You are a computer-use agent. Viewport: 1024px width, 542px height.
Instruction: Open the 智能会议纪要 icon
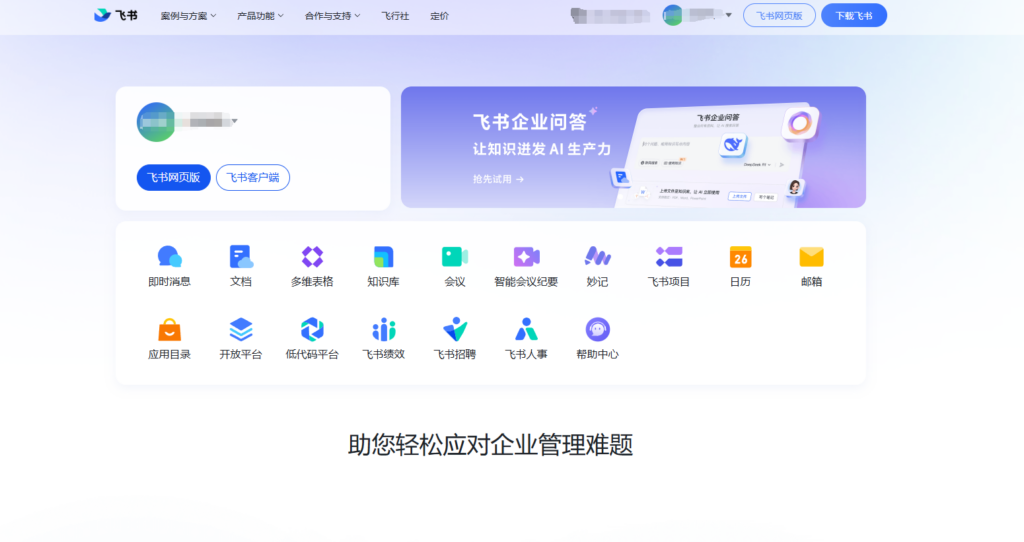[x=526, y=257]
